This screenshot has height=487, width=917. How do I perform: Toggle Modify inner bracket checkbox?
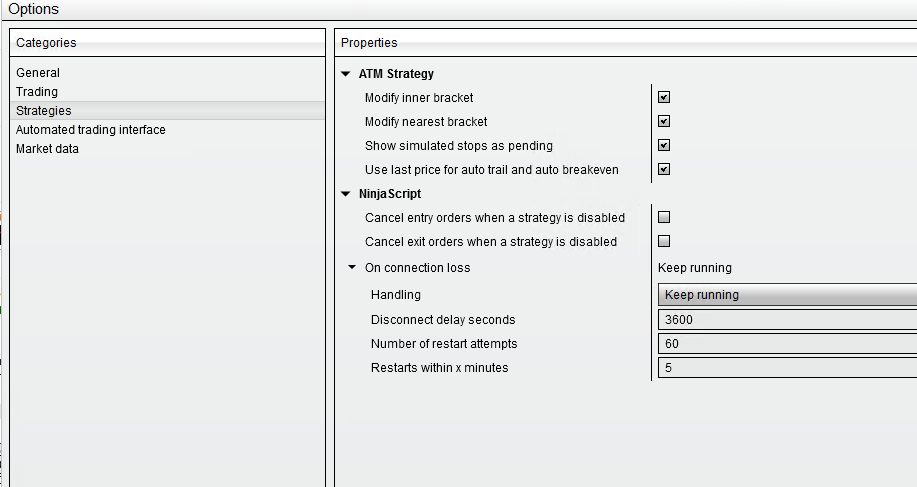coord(664,98)
